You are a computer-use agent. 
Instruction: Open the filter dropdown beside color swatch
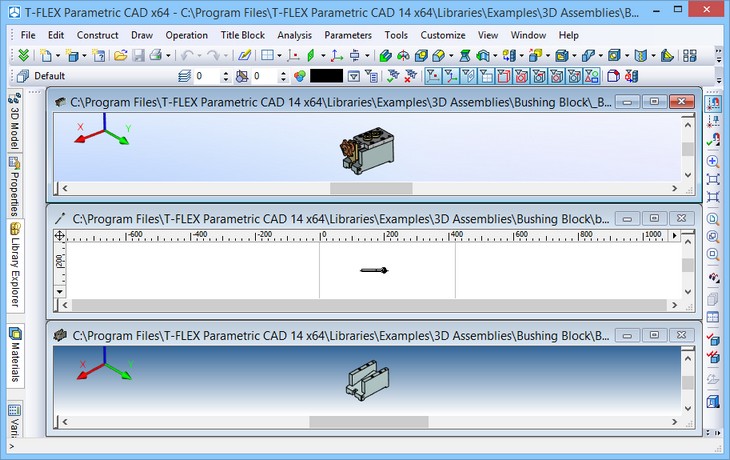click(354, 76)
